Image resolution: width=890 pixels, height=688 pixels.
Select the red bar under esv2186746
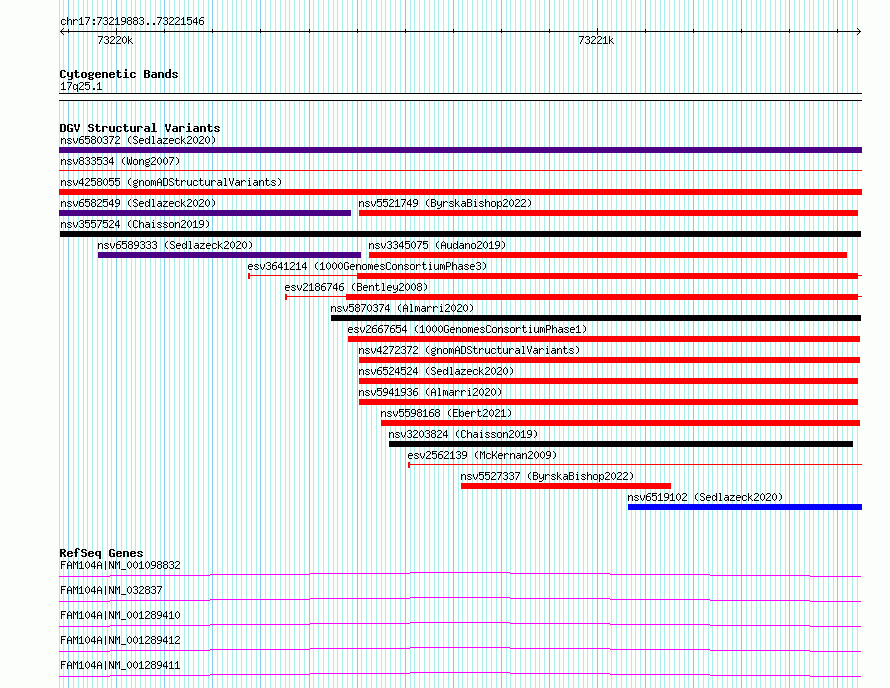[602, 297]
